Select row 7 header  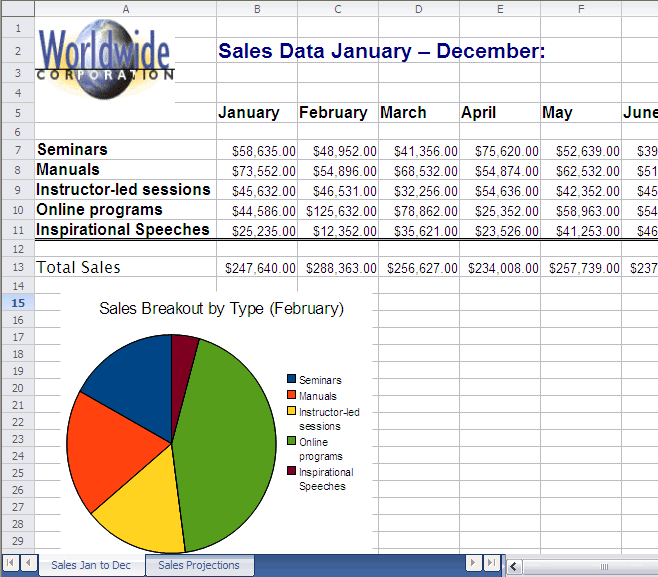click(x=18, y=150)
